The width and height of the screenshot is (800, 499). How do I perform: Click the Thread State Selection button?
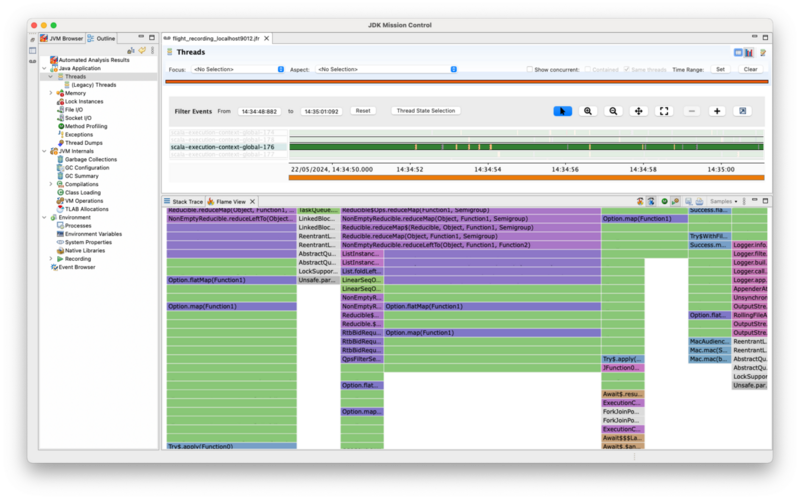[x=426, y=111]
